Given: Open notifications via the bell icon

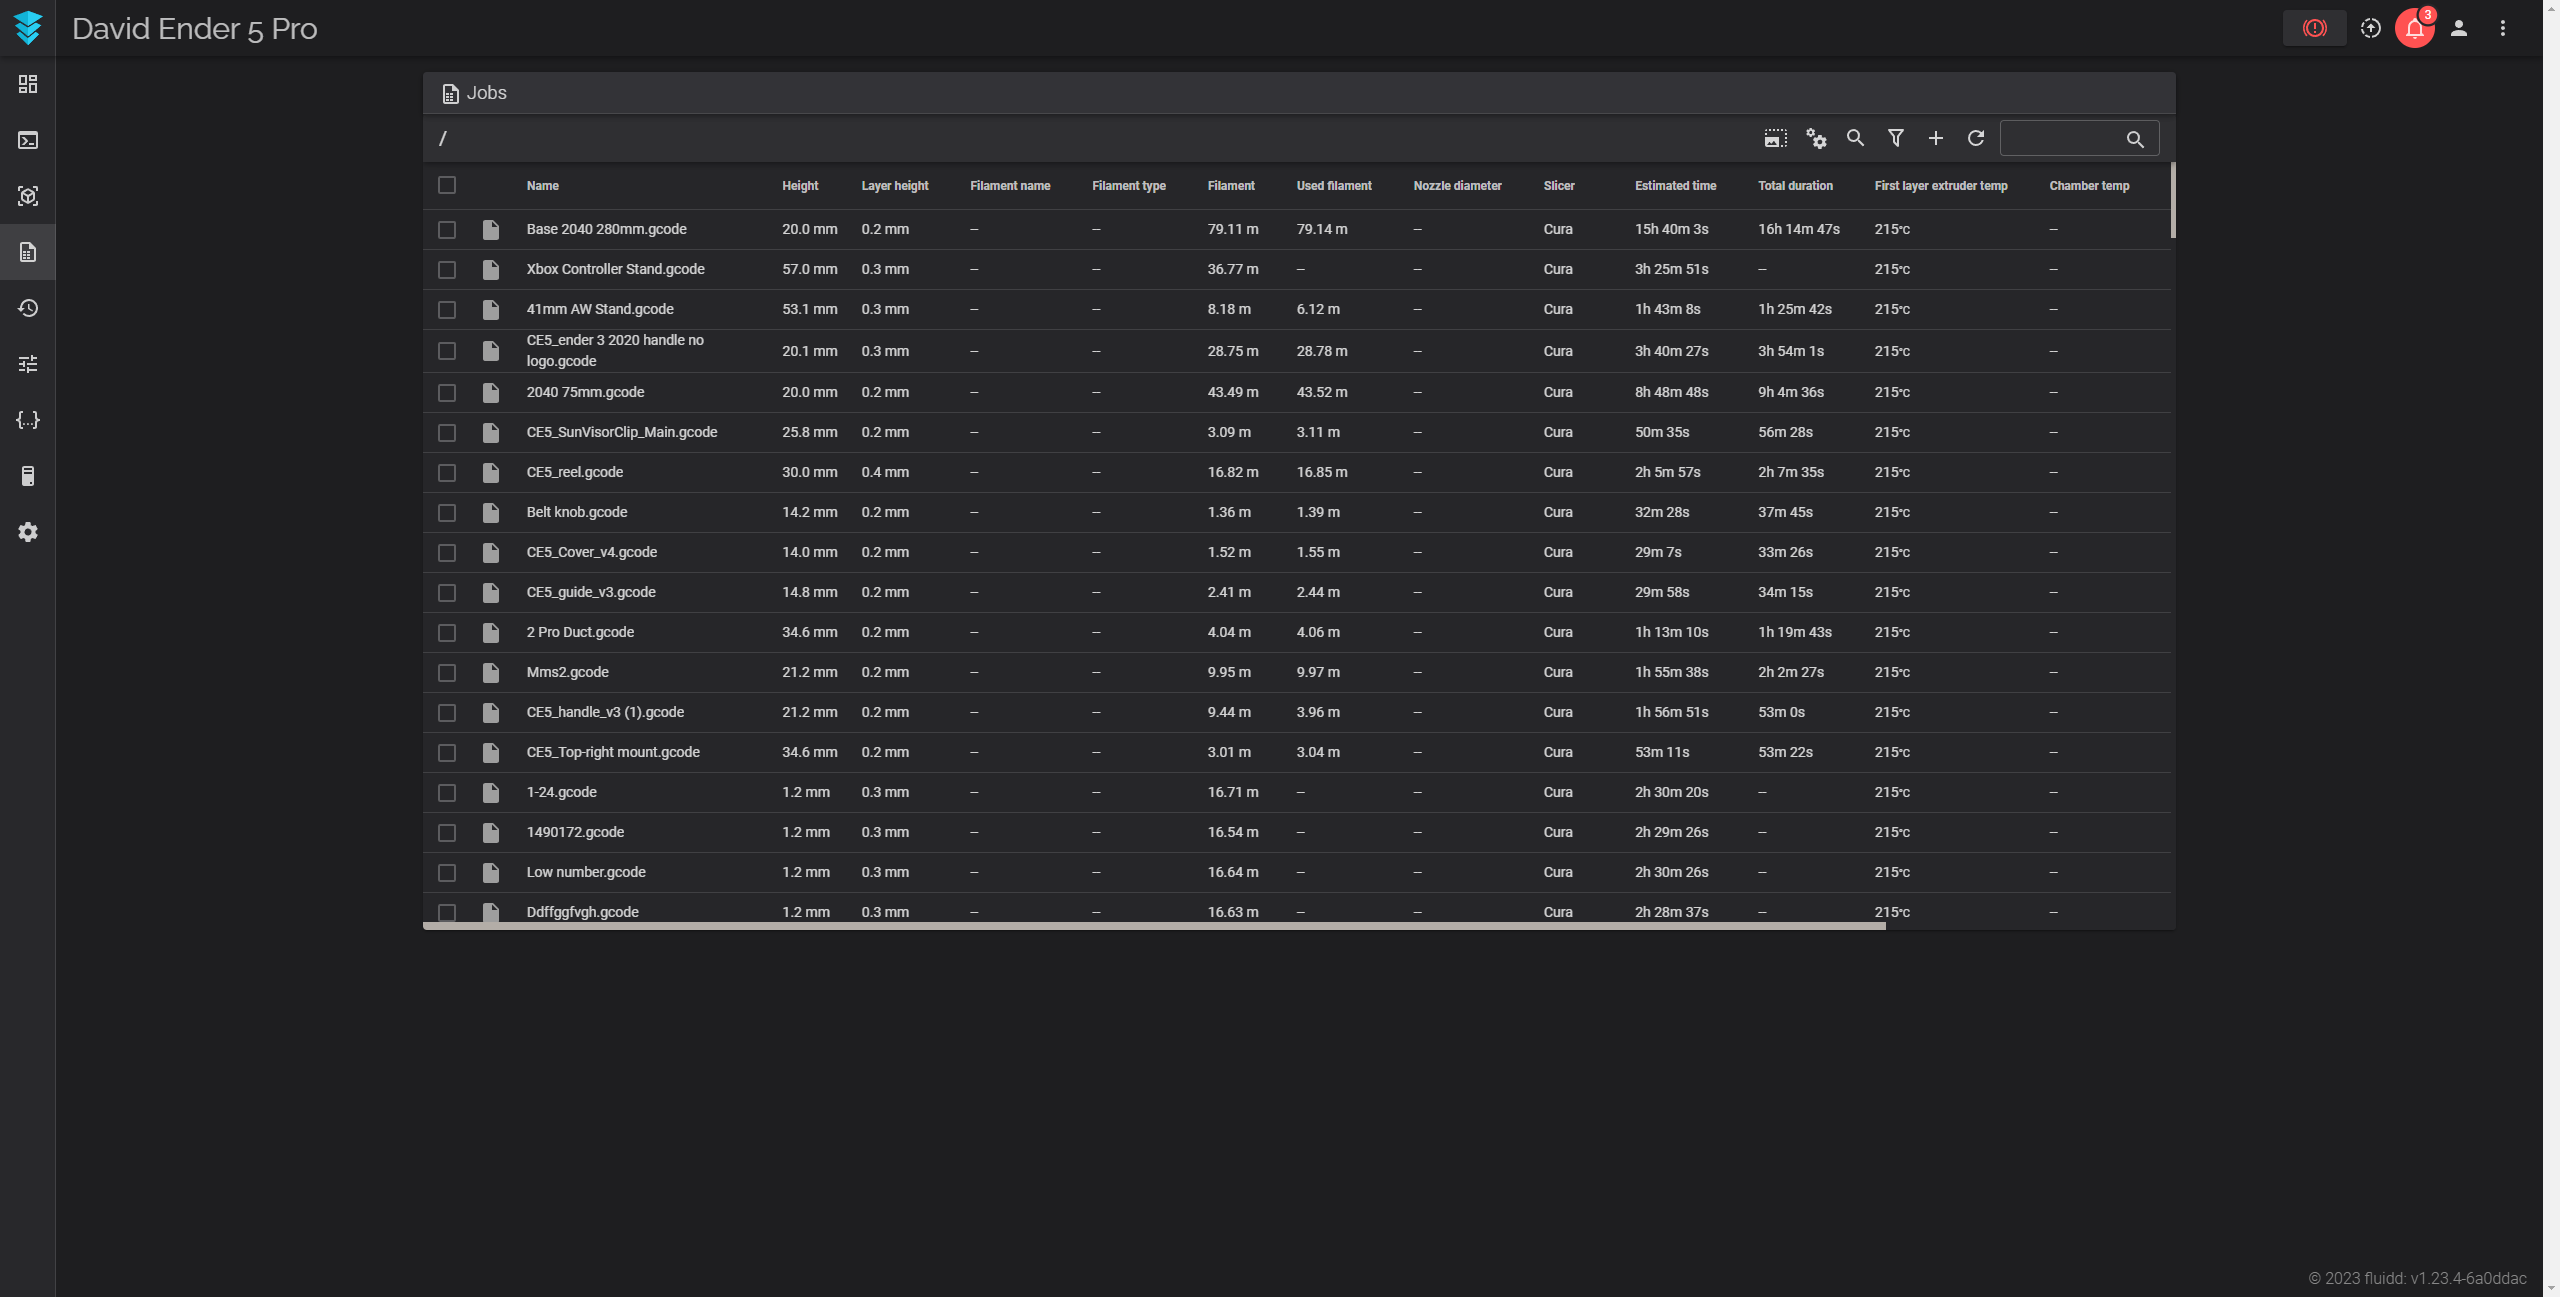Looking at the screenshot, I should click(2414, 28).
